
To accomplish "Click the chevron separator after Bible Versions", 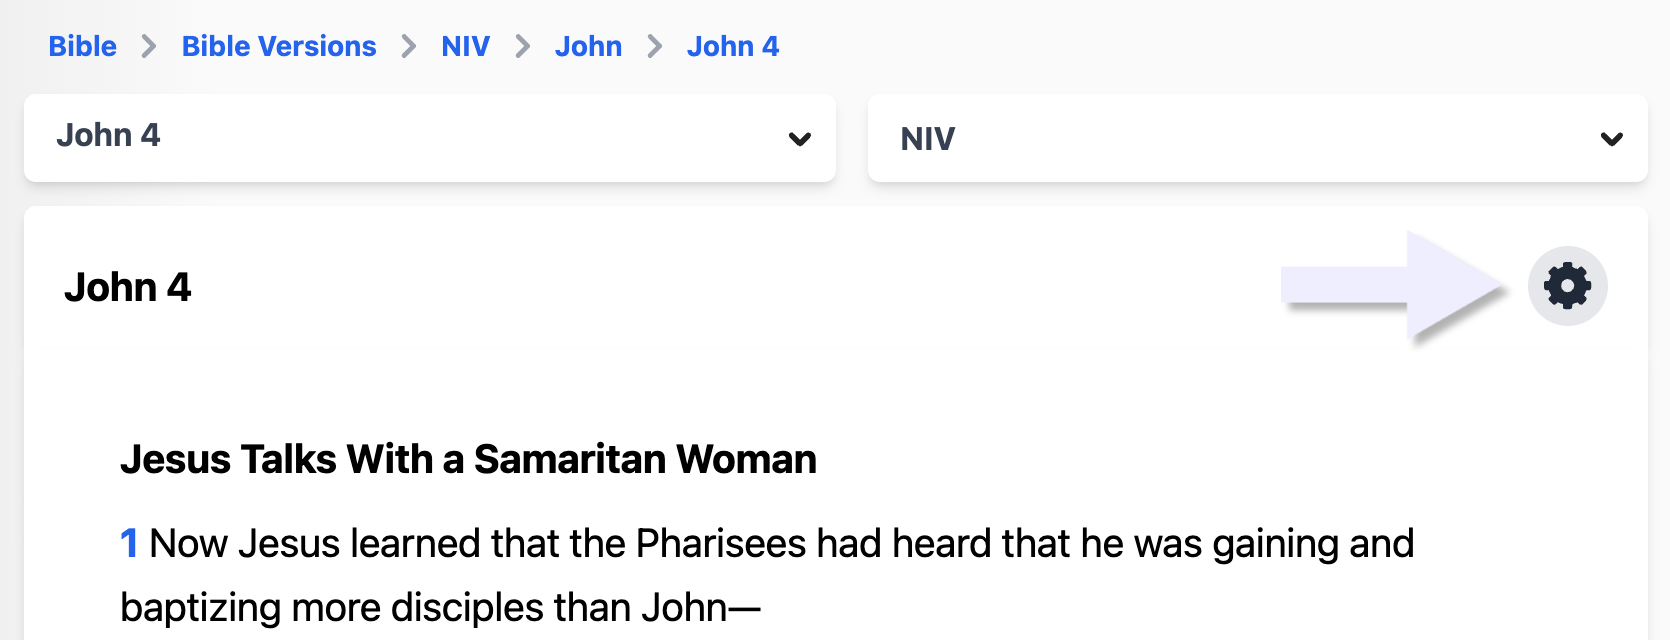I will pyautogui.click(x=409, y=46).
